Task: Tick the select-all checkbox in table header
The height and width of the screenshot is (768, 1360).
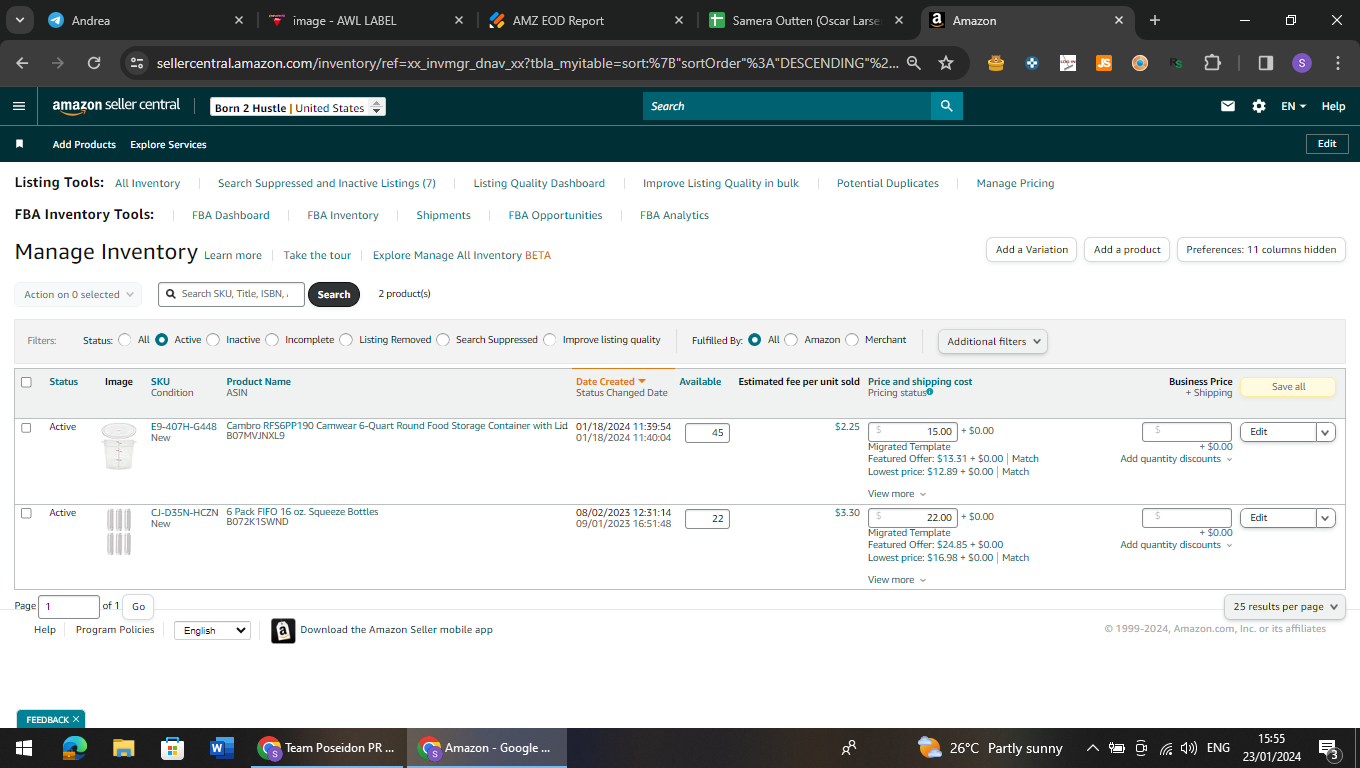Action: 27,382
